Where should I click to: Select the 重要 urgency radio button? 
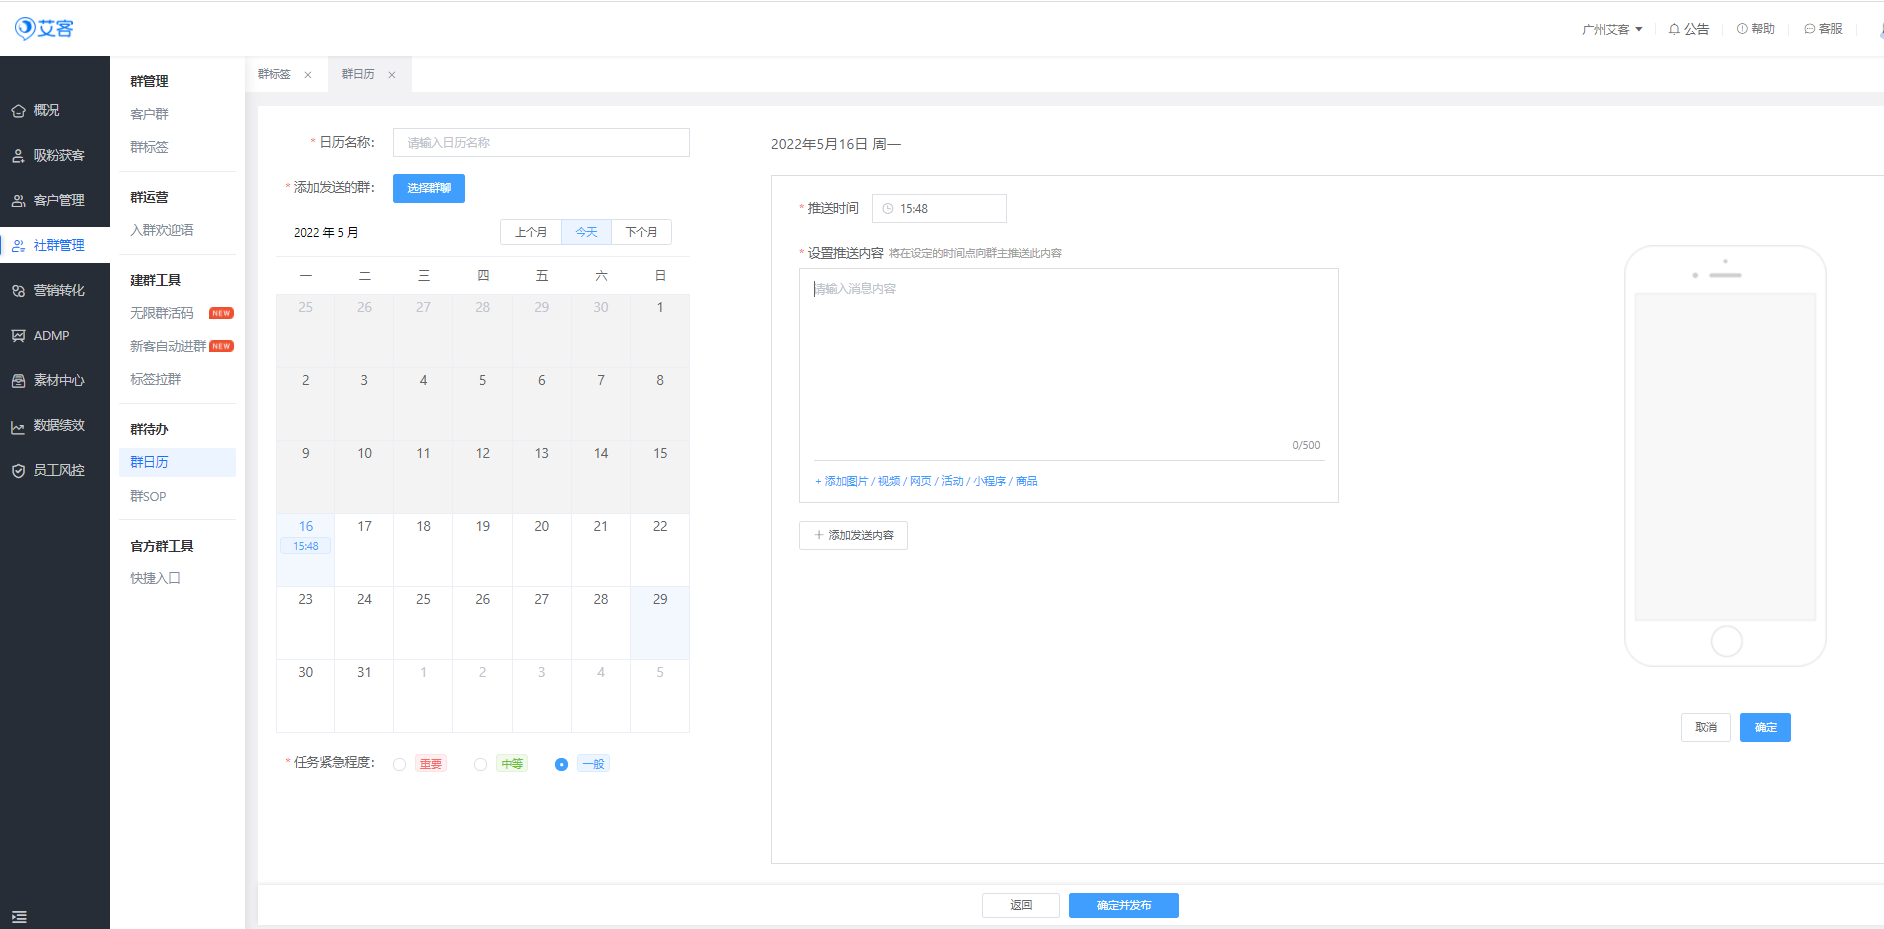400,764
